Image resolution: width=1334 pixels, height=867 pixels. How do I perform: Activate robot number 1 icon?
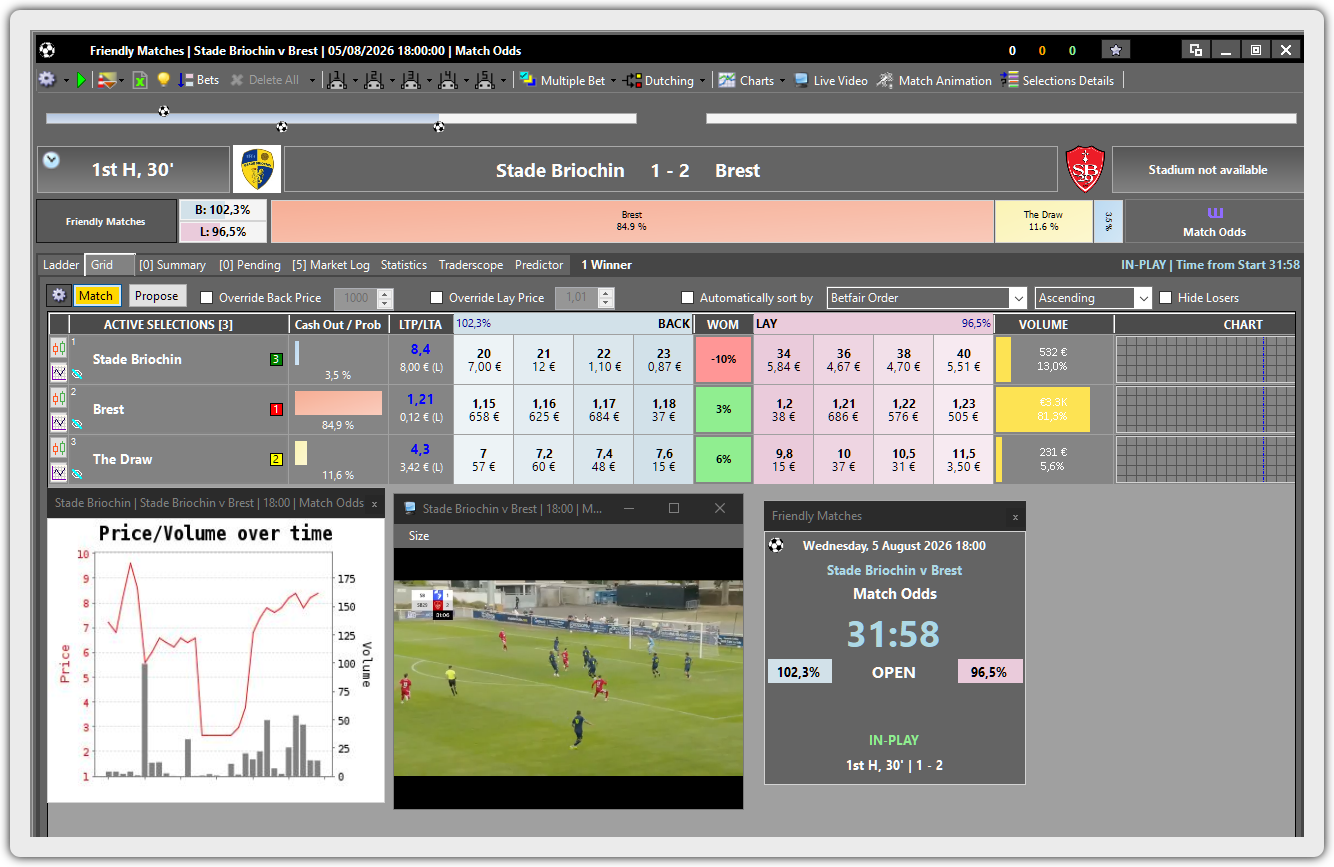pos(337,80)
